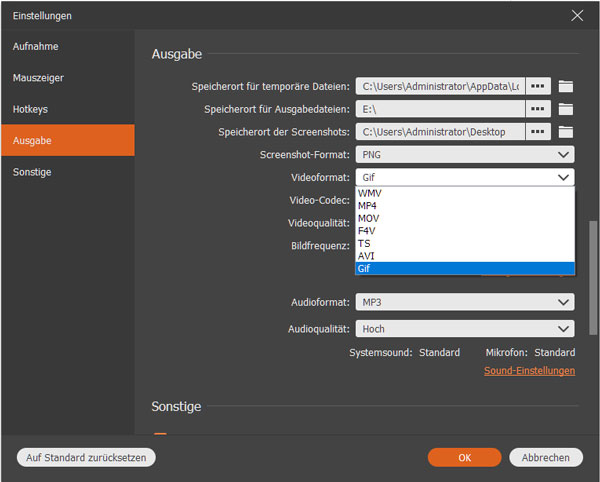The image size is (600, 482).
Task: Open the screenshots location folder icon
Action: click(x=566, y=132)
